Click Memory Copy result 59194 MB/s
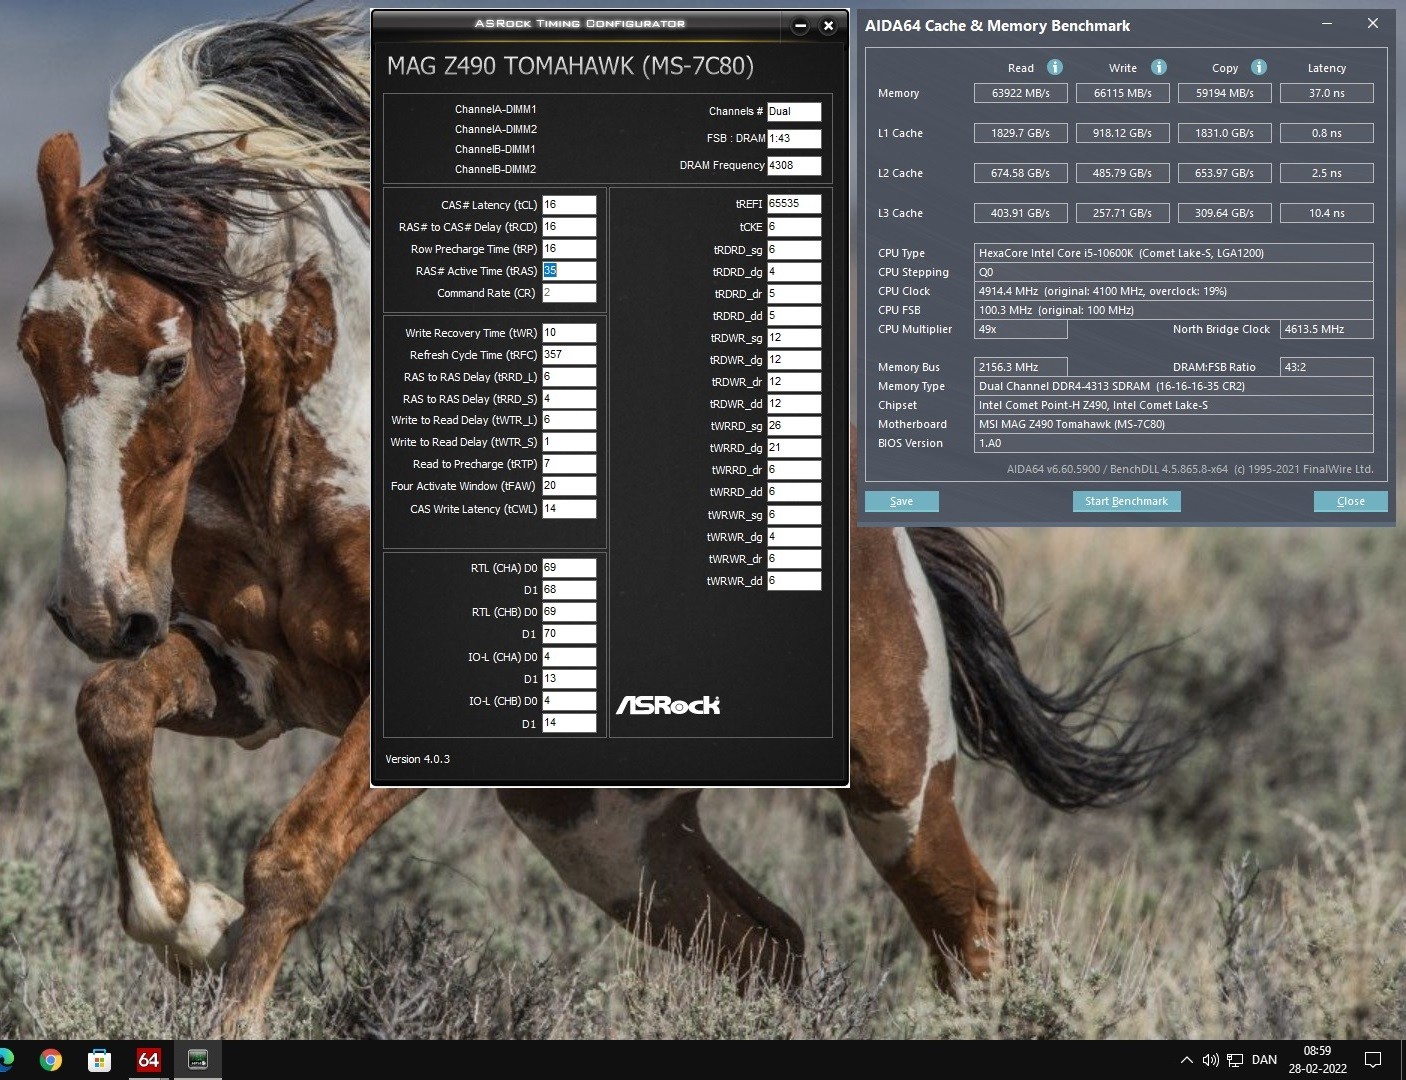Viewport: 1406px width, 1080px height. 1225,93
